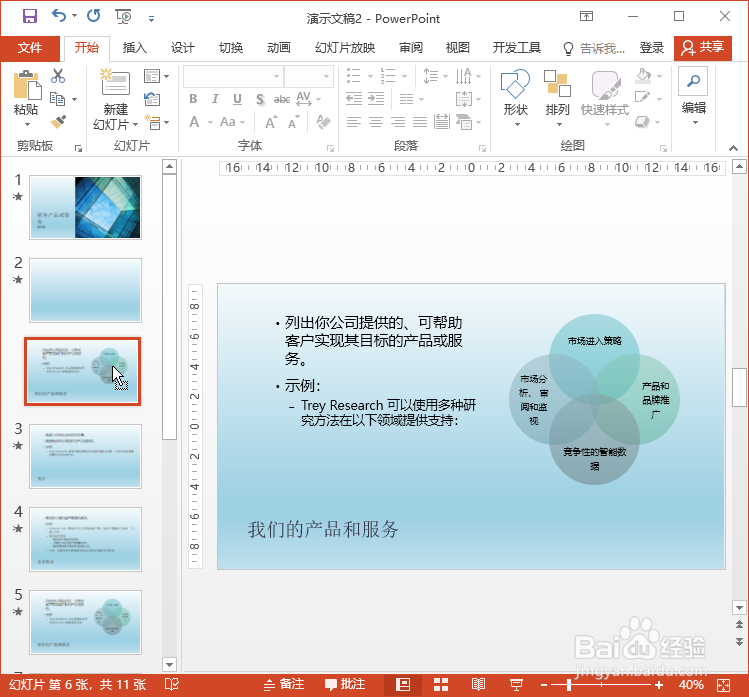
Task: Toggle text Shadow formatting
Action: click(259, 99)
